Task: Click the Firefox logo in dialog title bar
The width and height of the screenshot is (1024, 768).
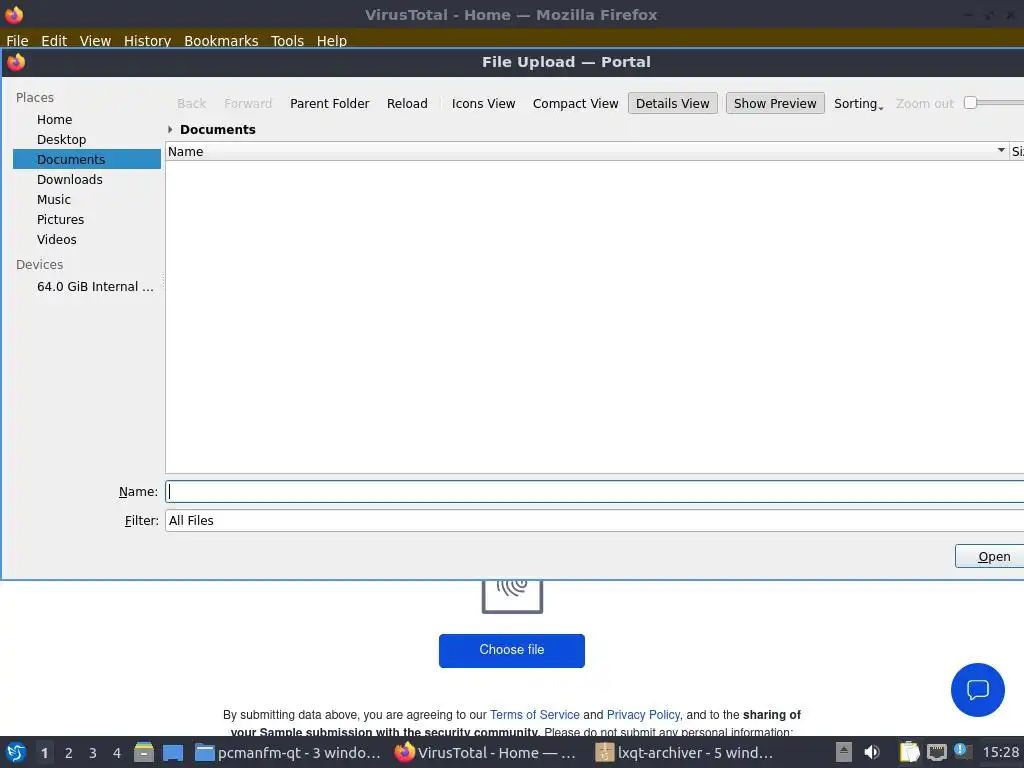Action: (16, 62)
